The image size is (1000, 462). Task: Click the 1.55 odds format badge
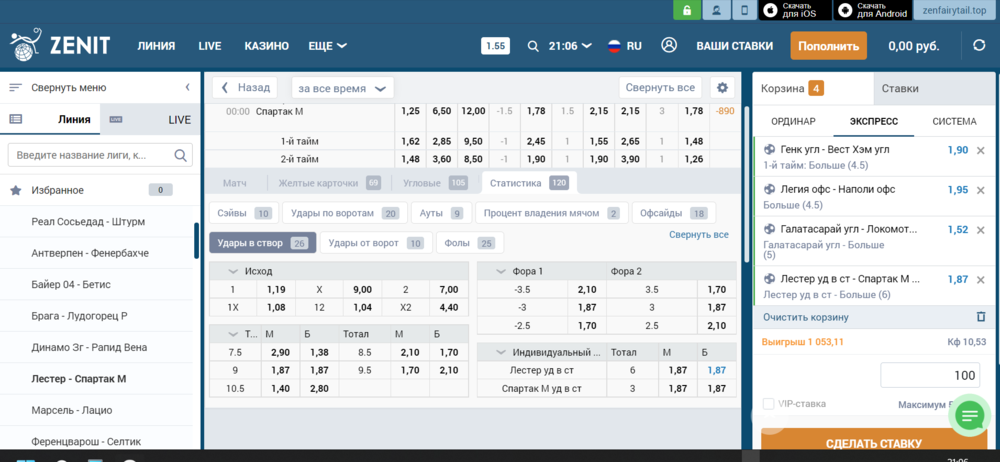495,46
